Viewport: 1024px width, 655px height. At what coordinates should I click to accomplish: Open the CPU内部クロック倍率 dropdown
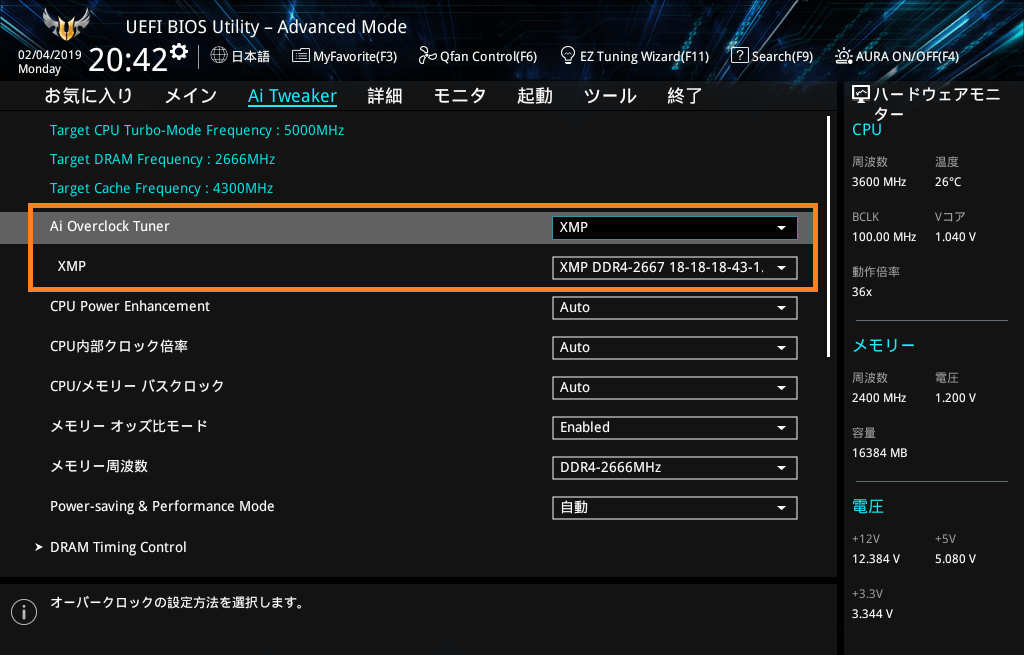(675, 347)
